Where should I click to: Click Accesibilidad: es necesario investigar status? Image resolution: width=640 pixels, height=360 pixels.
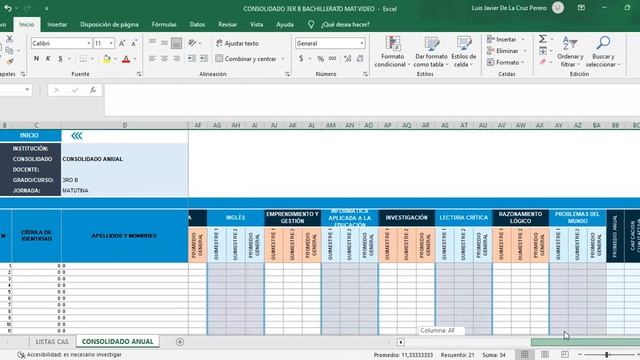coord(69,355)
